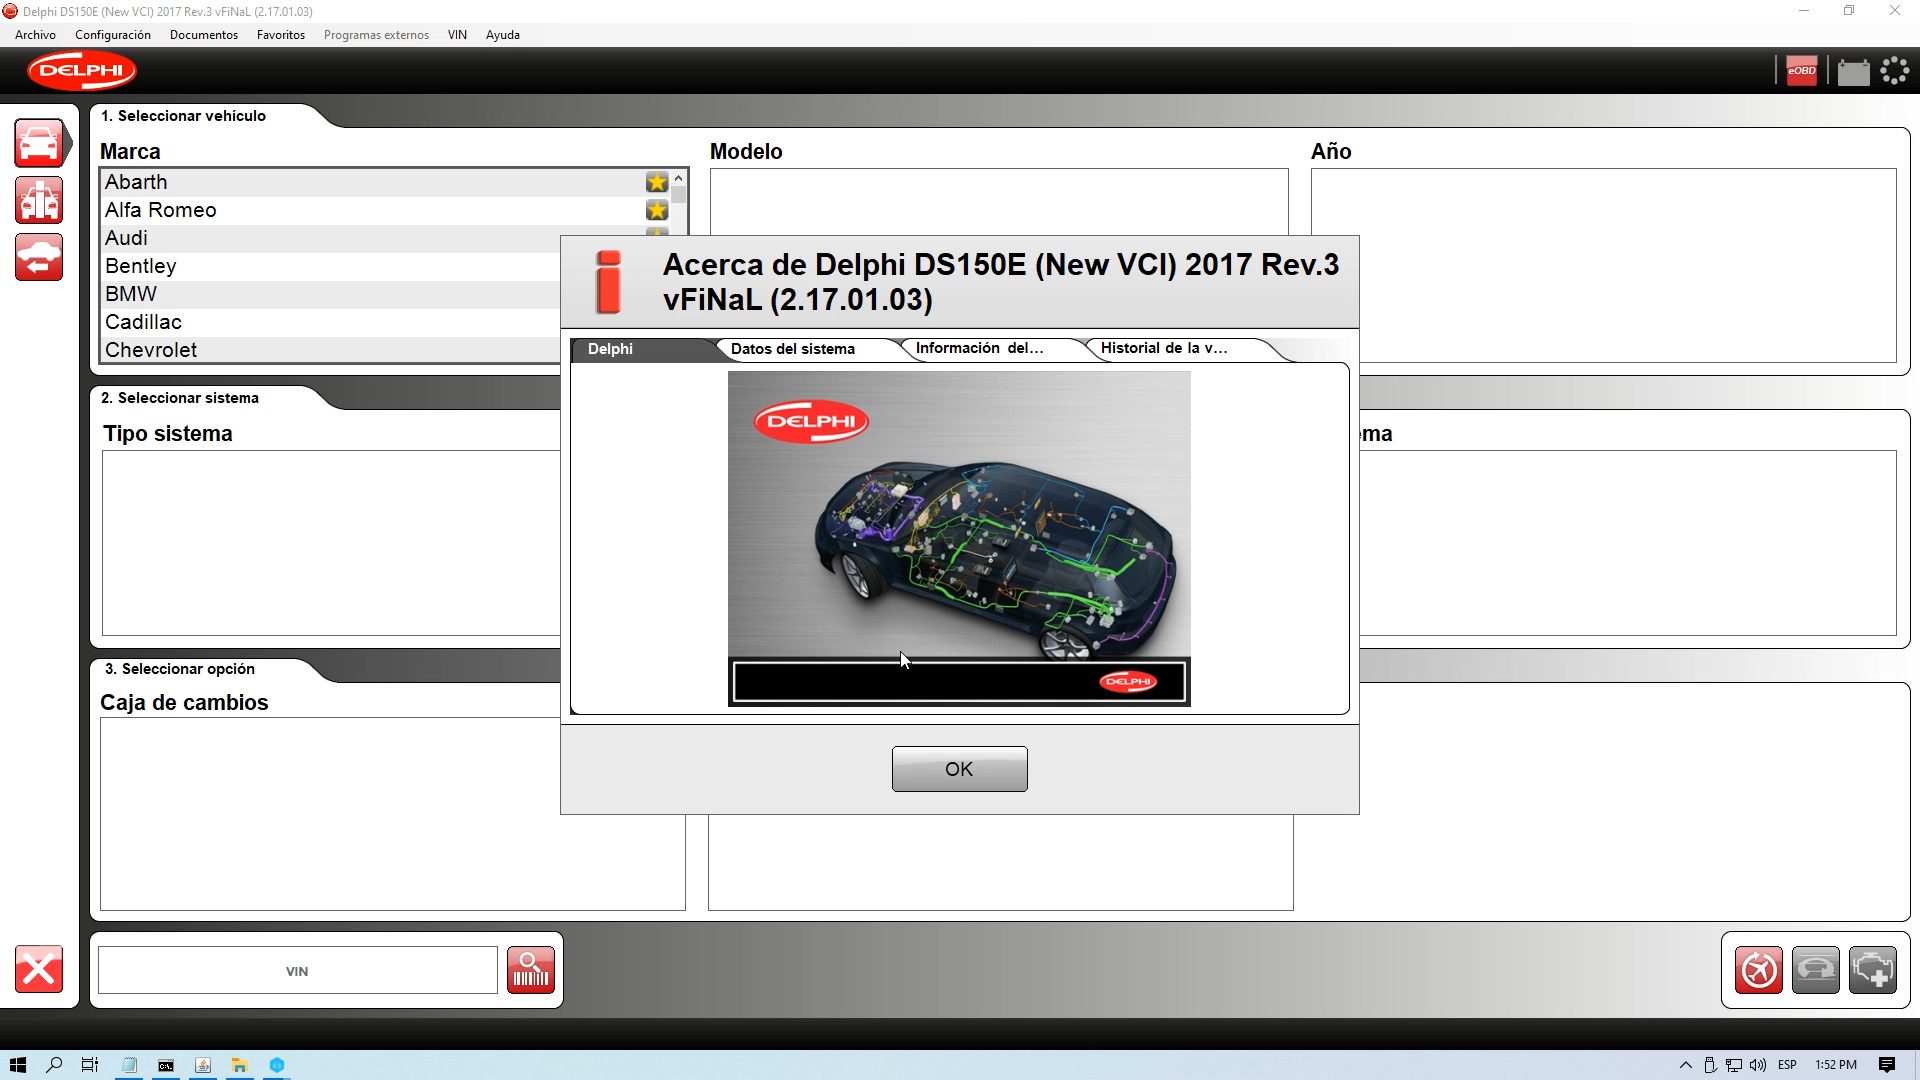
Task: Click the barcode scan icon beside VIN field
Action: coord(530,969)
